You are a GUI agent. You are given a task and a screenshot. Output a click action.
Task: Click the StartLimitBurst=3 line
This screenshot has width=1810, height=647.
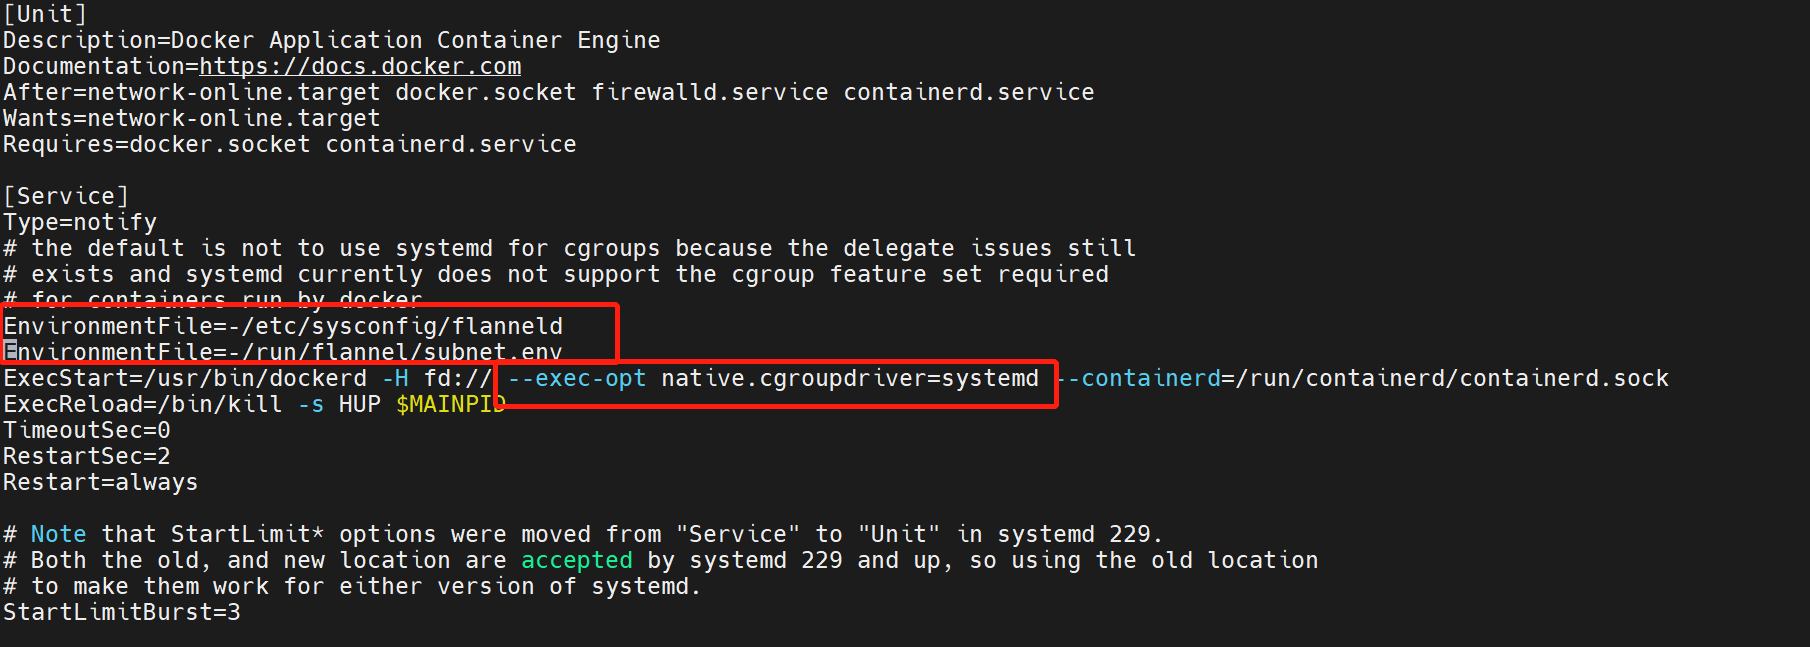[x=121, y=612]
